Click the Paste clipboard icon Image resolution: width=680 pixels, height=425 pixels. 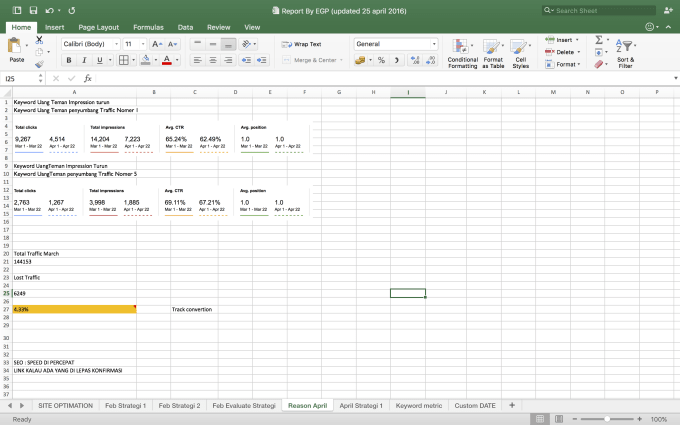15,46
